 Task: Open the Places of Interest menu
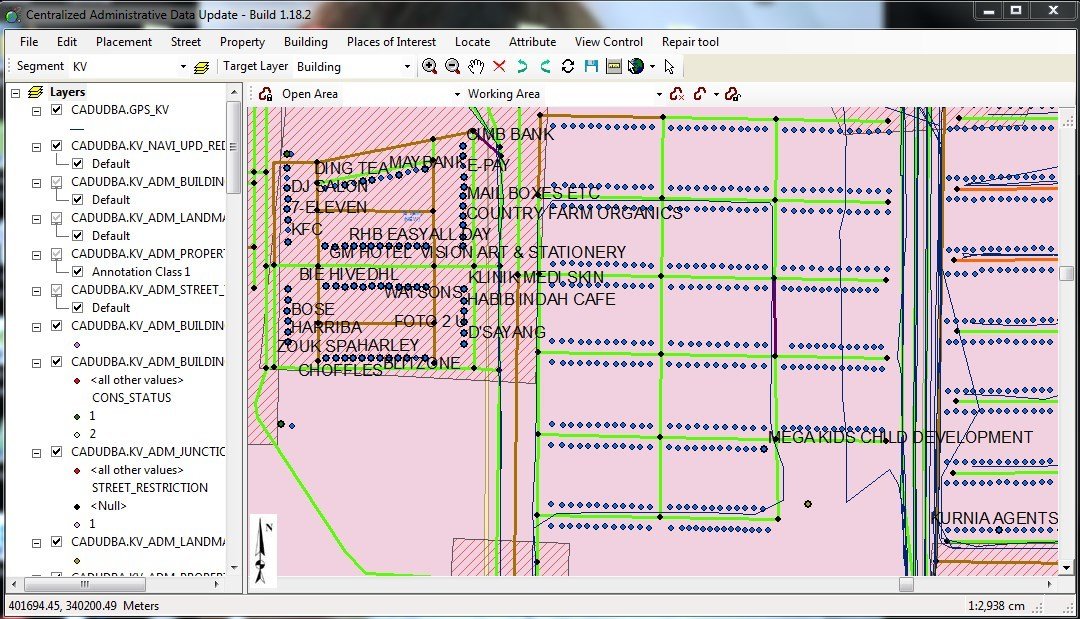[x=391, y=42]
